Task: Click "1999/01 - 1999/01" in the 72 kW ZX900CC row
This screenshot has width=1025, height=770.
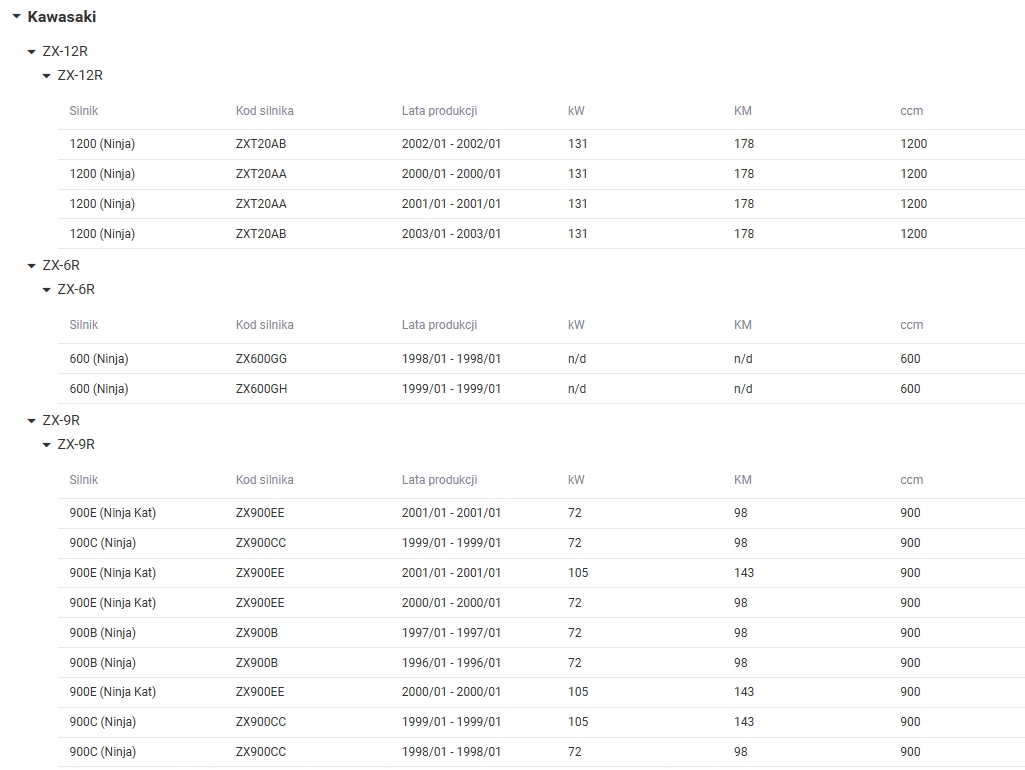Action: point(451,543)
